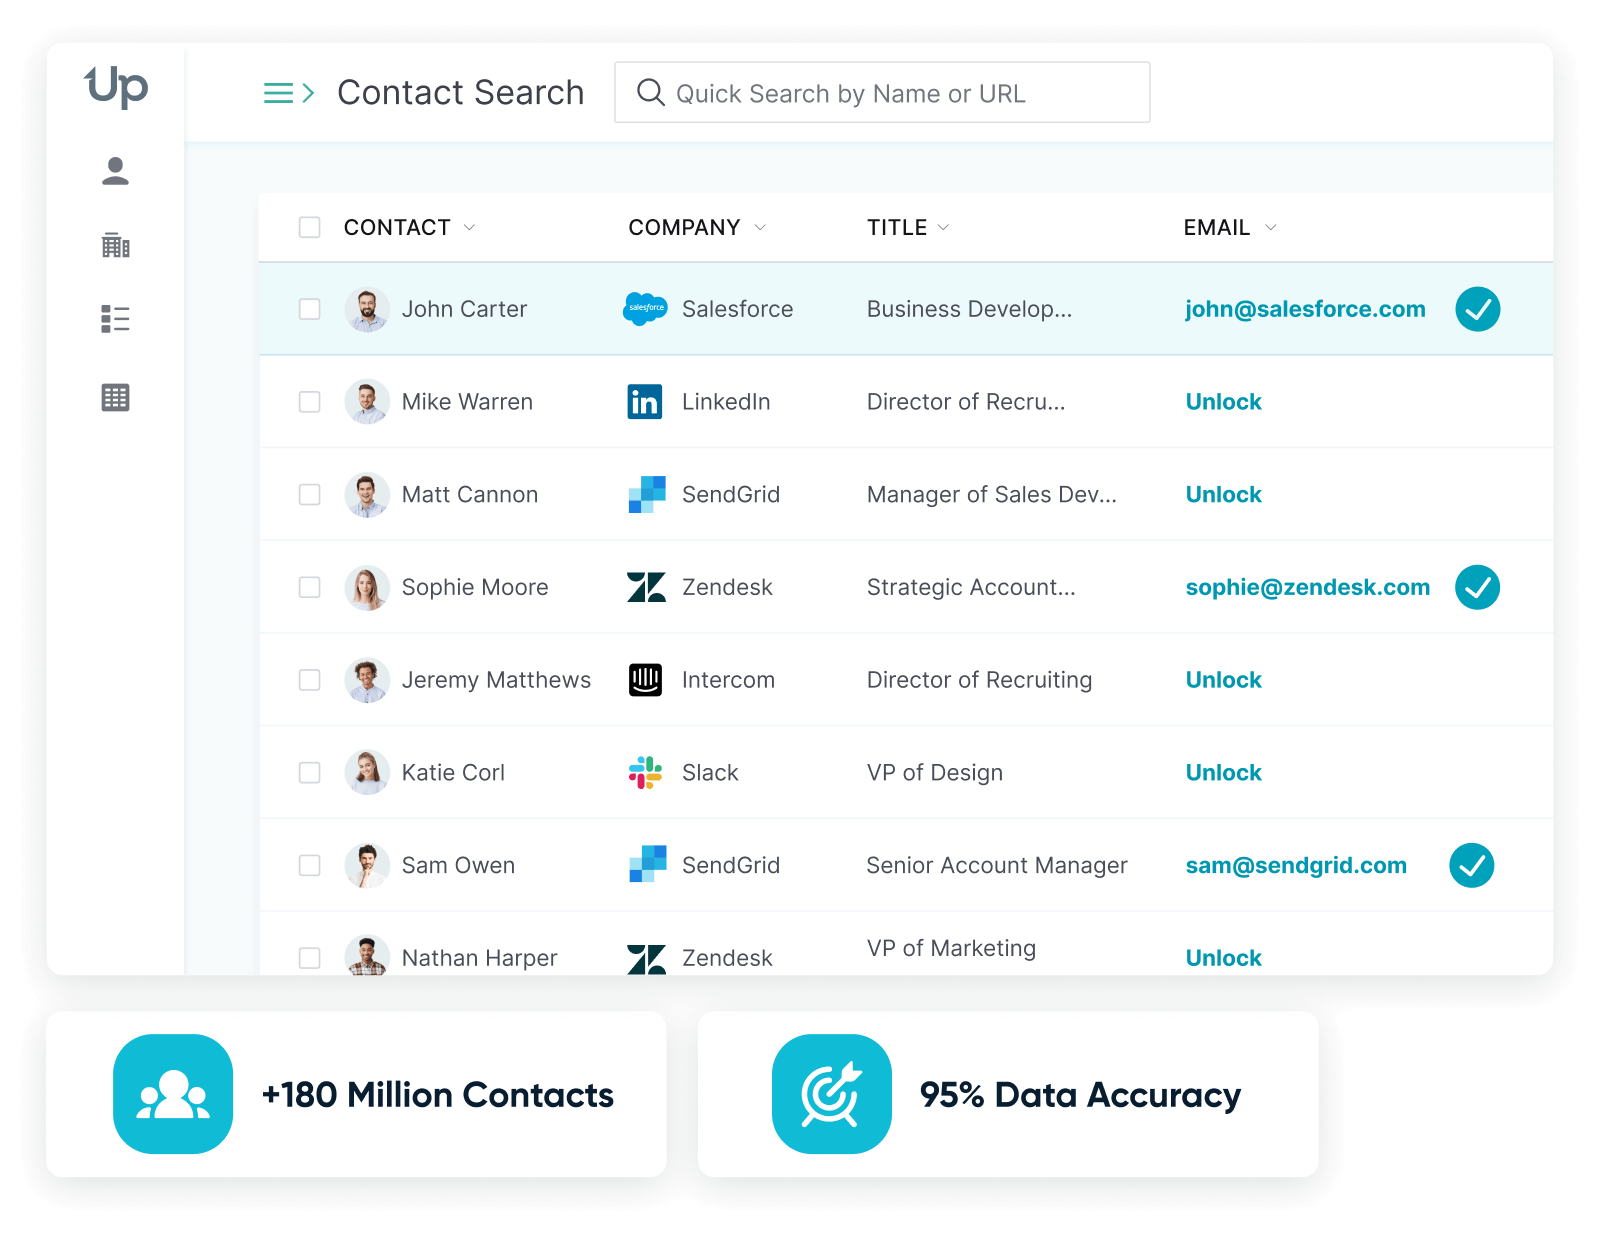Open the lists sidebar icon
The width and height of the screenshot is (1604, 1234).
[x=116, y=319]
